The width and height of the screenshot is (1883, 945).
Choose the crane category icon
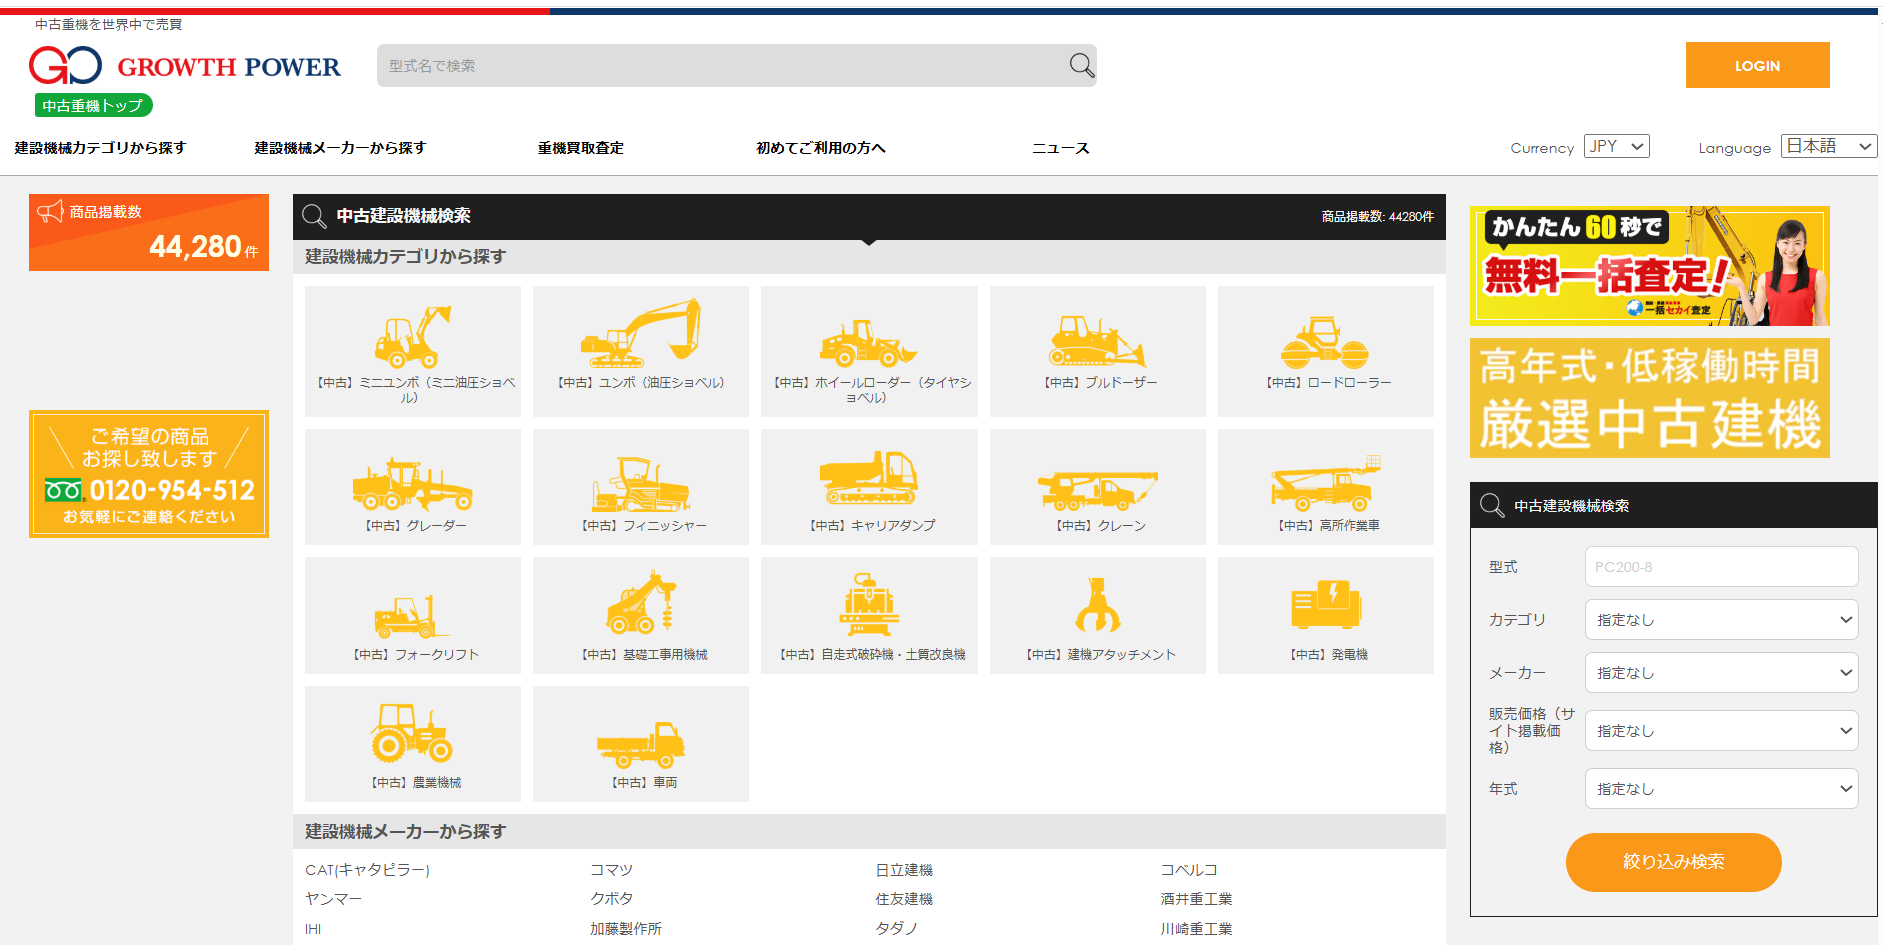(x=1097, y=487)
